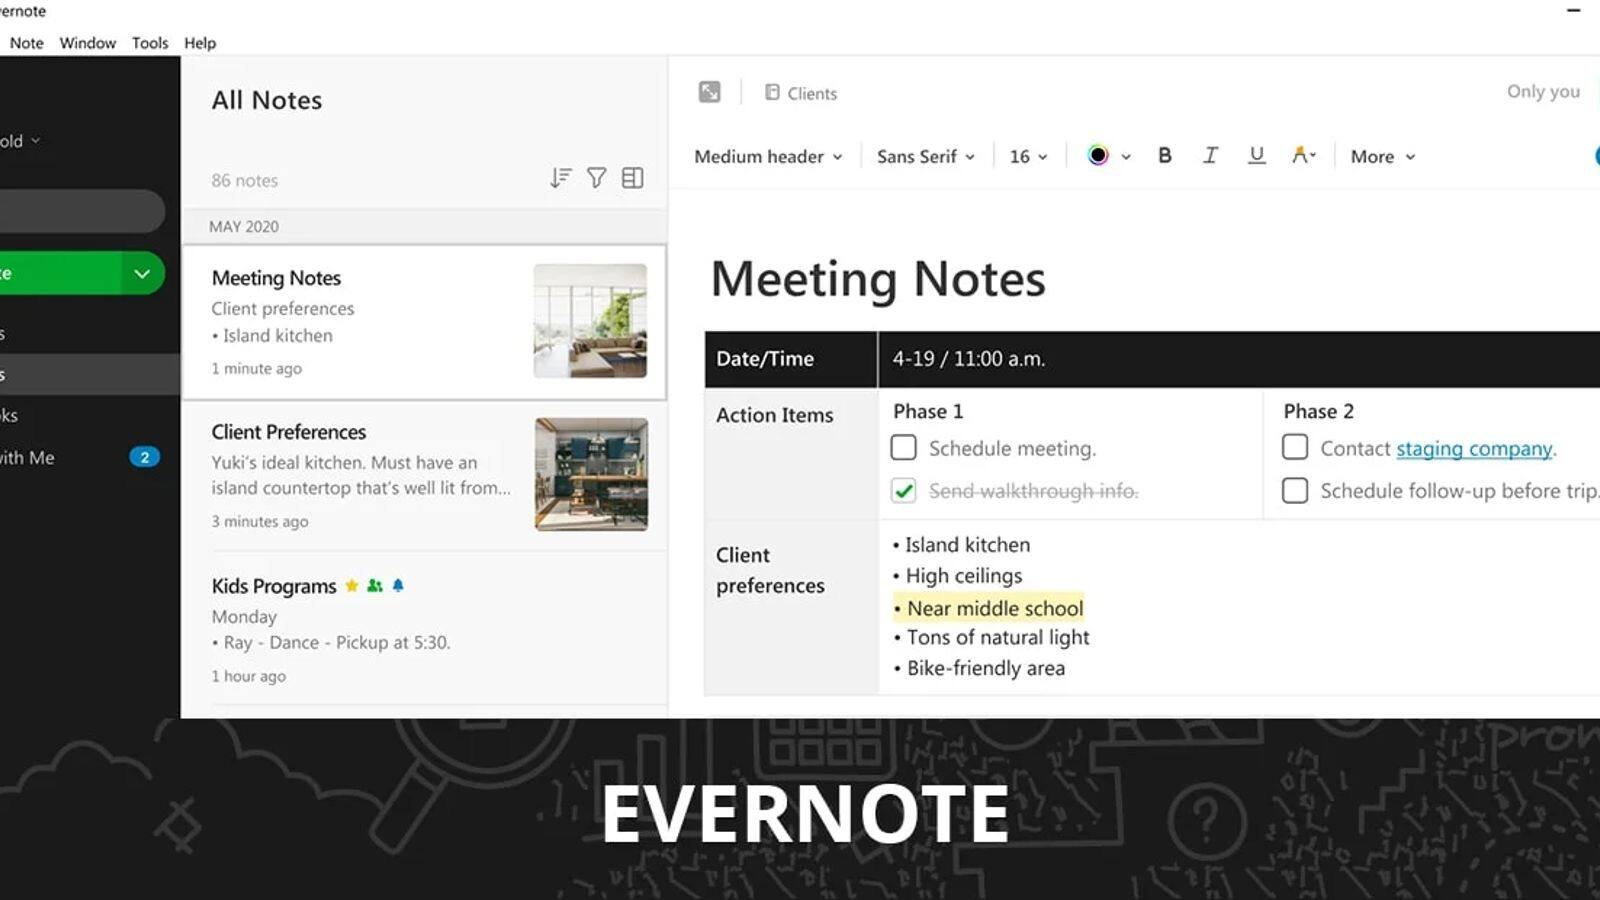Image resolution: width=1600 pixels, height=900 pixels.
Task: Click the Island kitchen bullet
Action: point(961,545)
